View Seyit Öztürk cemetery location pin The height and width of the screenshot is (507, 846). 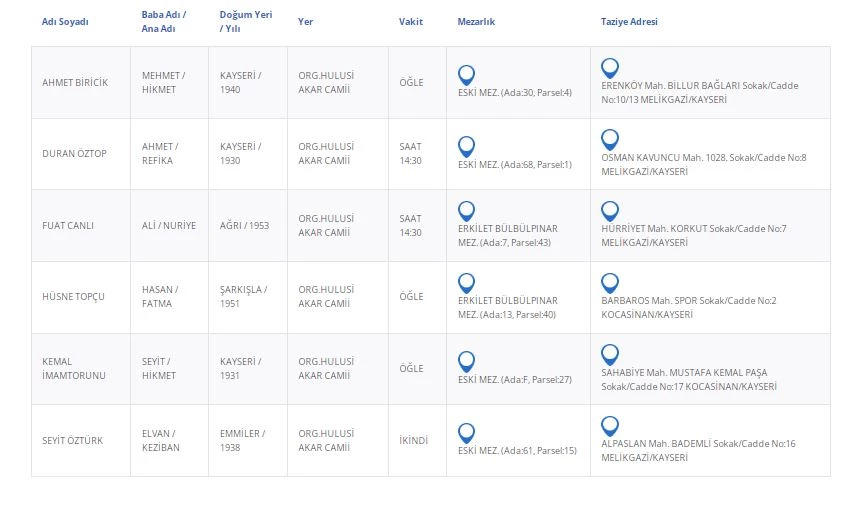click(x=466, y=433)
